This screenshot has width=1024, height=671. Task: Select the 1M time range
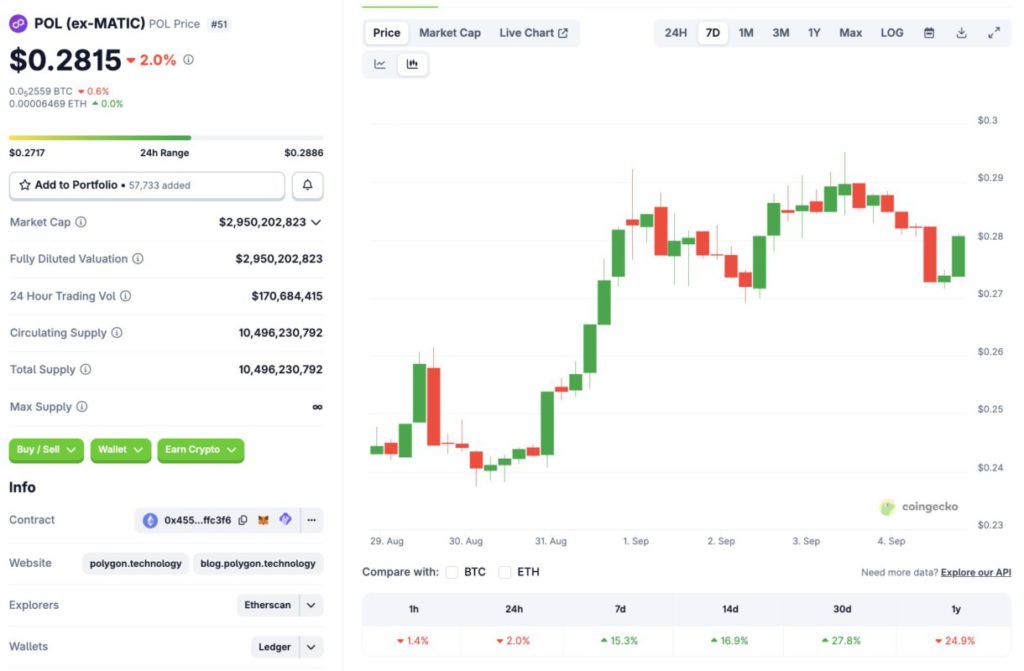pos(746,33)
